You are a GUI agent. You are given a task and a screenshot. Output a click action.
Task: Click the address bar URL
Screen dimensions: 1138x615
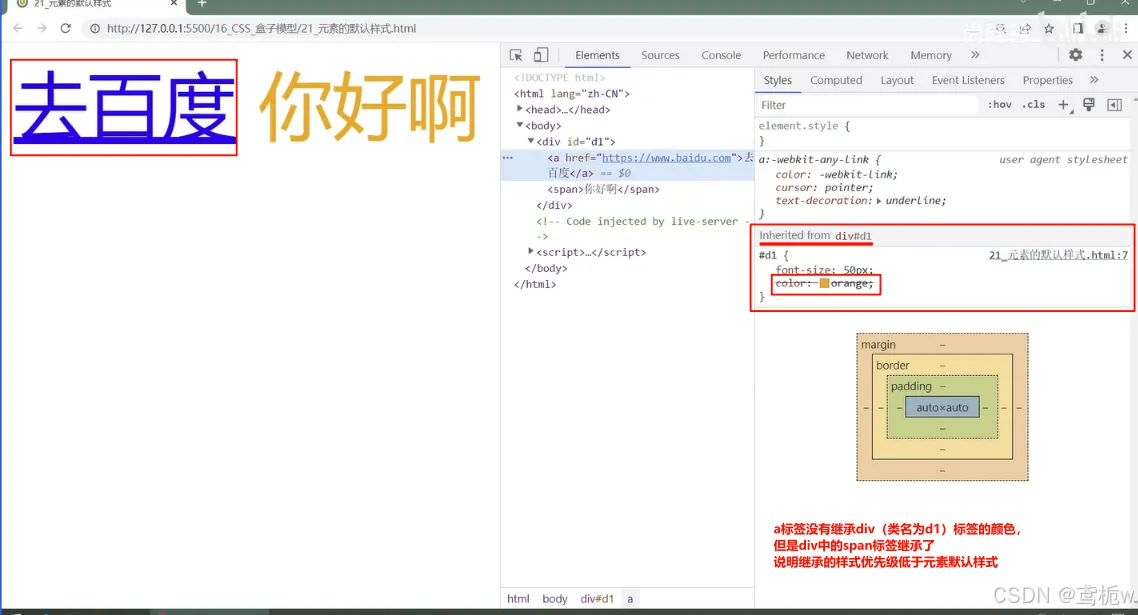[x=261, y=28]
